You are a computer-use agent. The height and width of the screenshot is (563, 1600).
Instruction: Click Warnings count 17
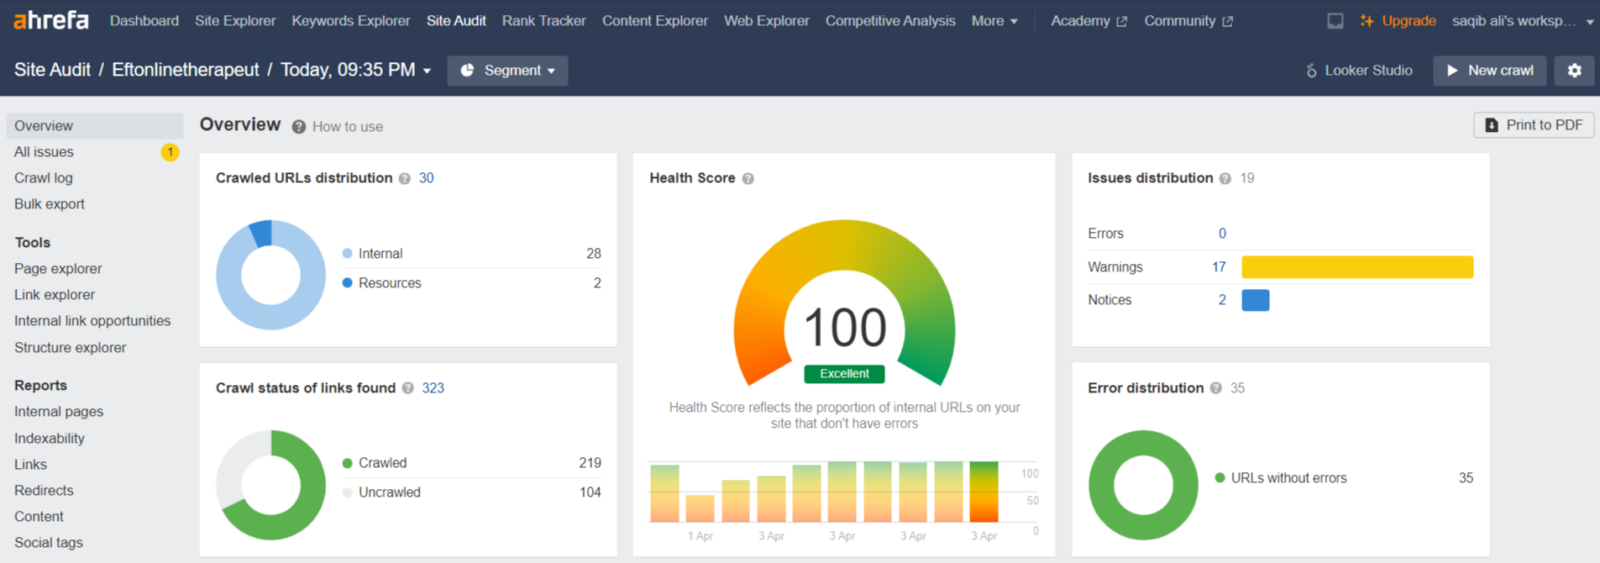click(1219, 267)
